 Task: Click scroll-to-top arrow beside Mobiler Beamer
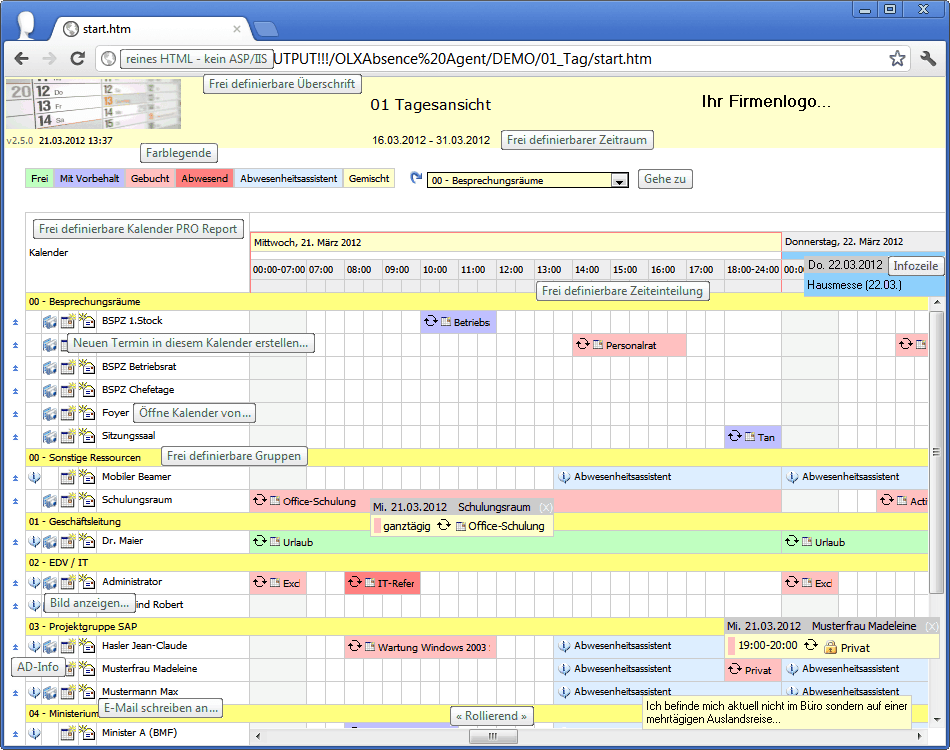tap(15, 478)
